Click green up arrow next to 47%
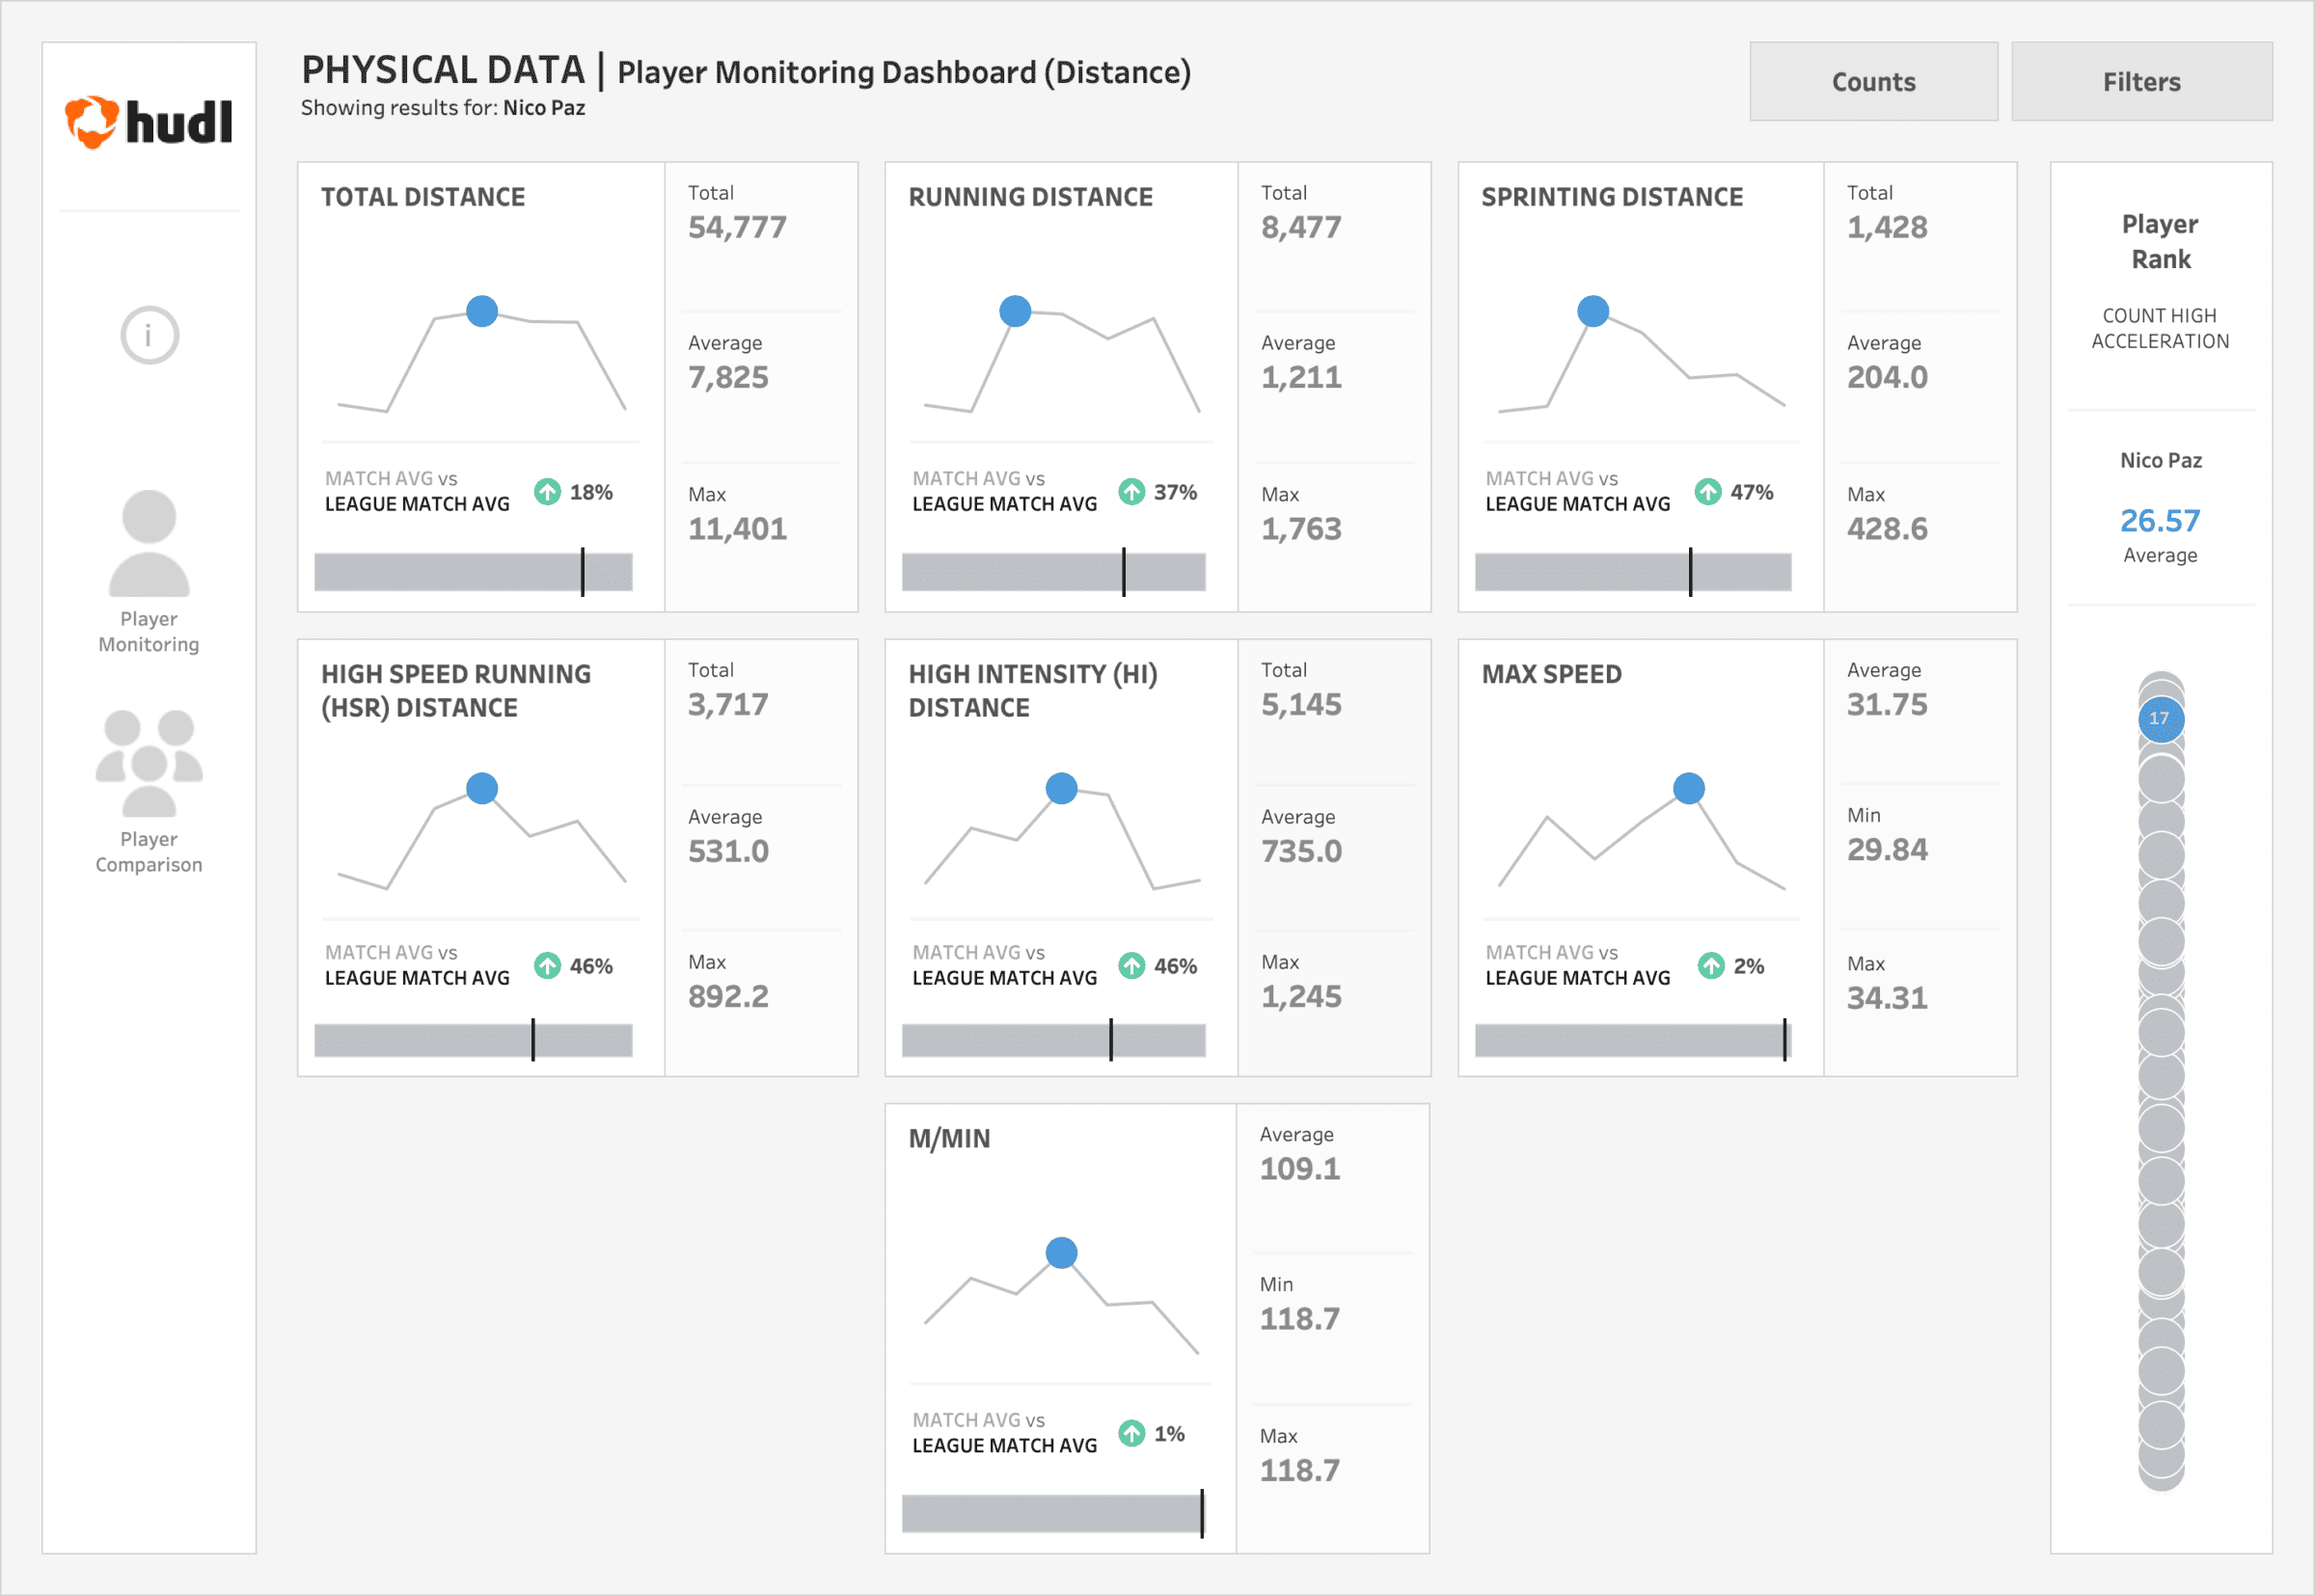 [x=1708, y=492]
